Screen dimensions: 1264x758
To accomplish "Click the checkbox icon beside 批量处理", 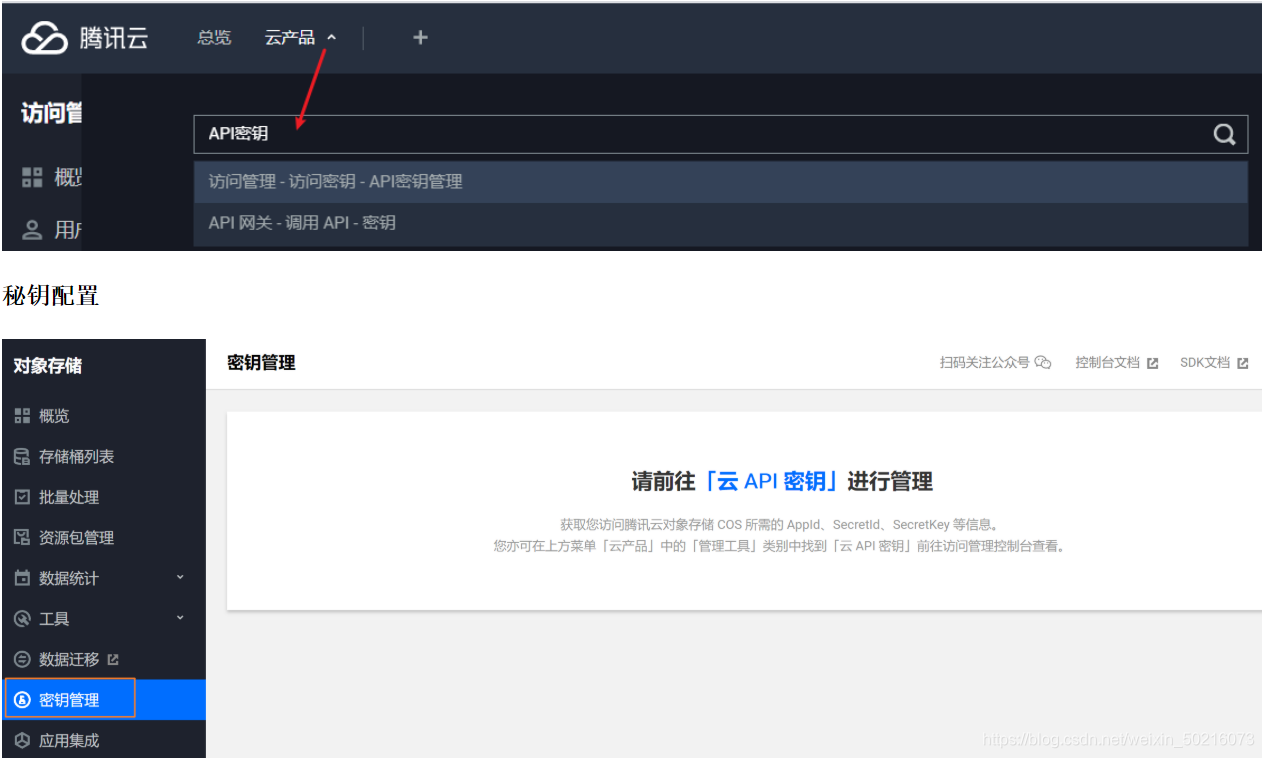I will click(22, 497).
